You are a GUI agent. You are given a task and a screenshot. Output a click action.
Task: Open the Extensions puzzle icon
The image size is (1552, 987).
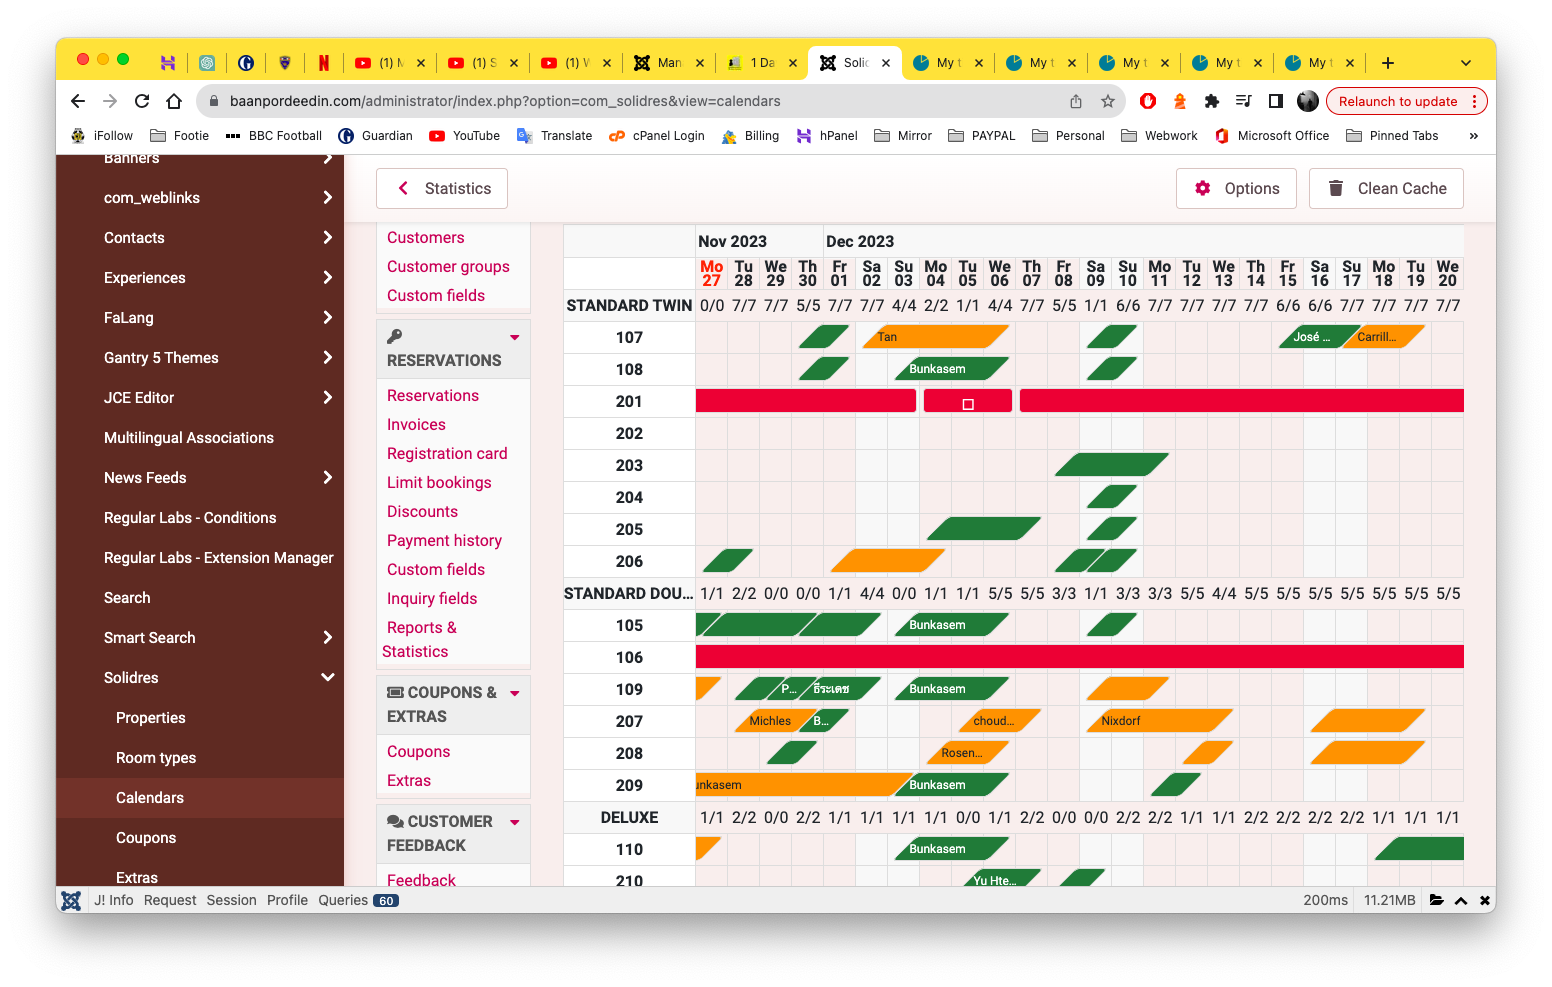click(x=1212, y=101)
